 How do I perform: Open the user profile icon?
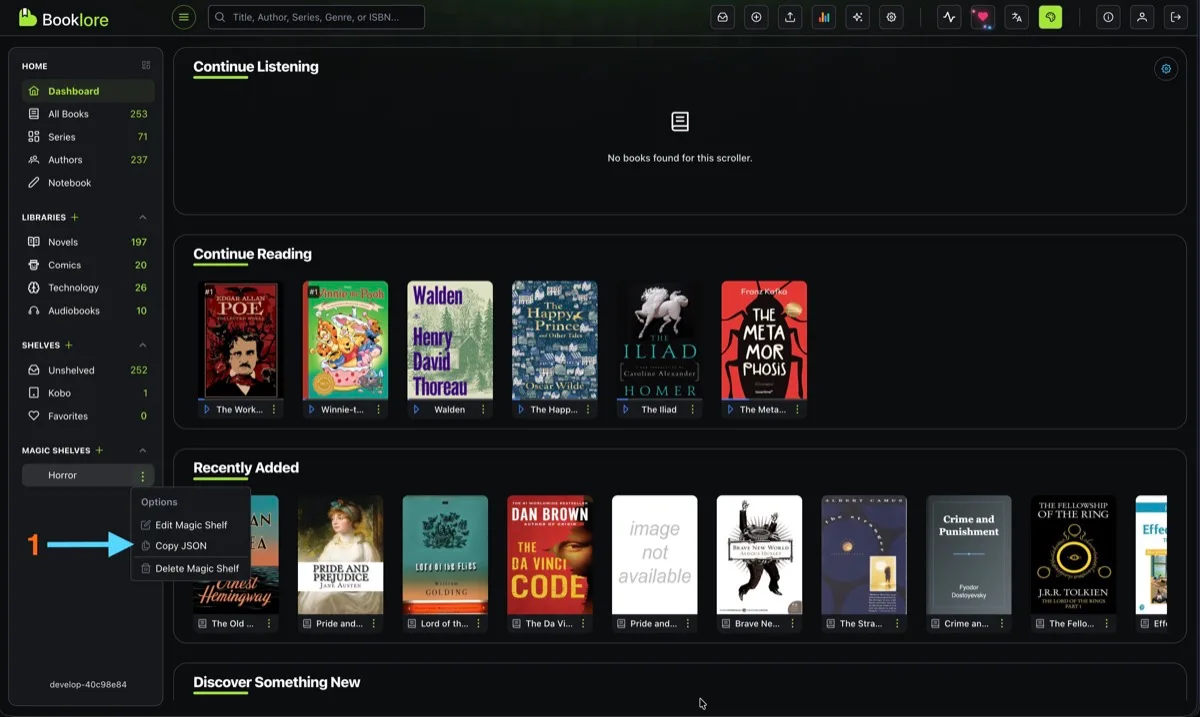[1142, 17]
